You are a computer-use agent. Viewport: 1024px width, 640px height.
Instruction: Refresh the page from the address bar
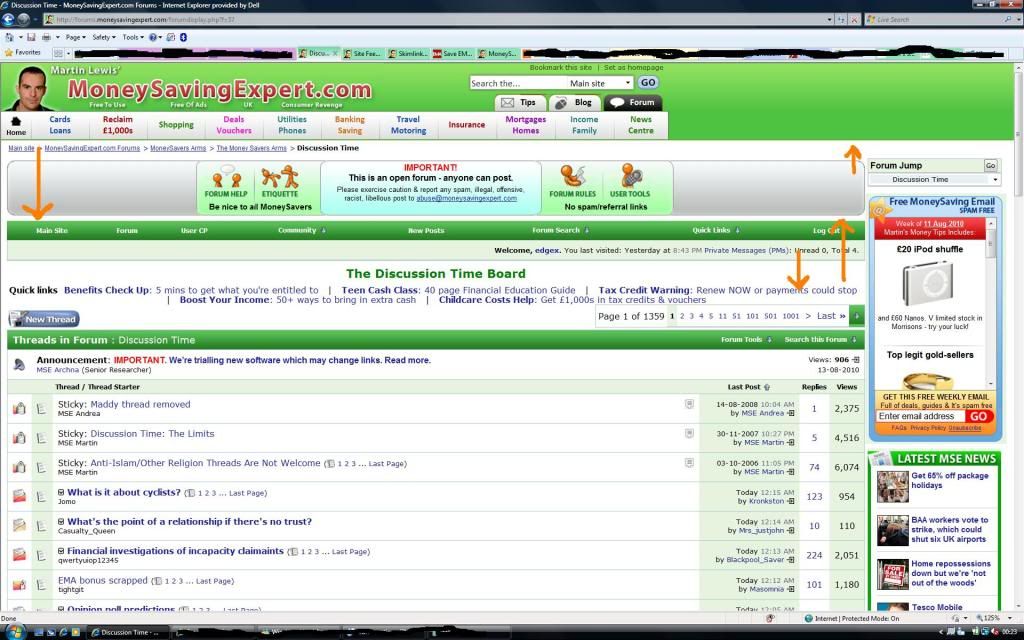tap(841, 20)
